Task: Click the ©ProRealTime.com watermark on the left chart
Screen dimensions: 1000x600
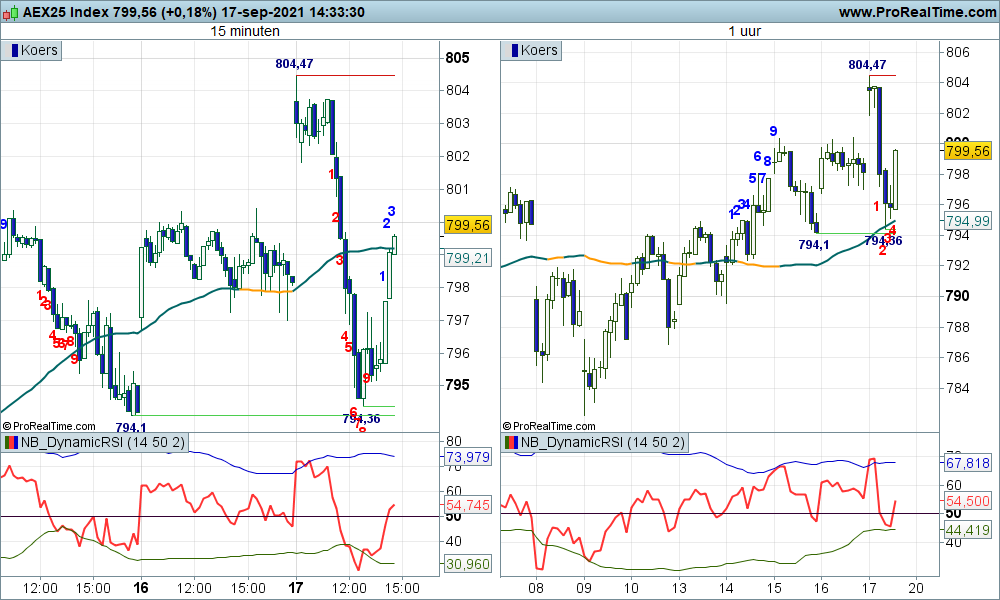Action: point(52,423)
